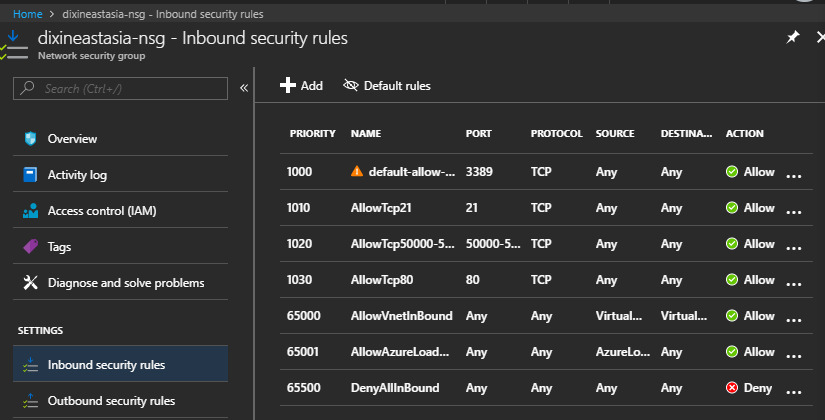Click the Overview shield icon

31,138
